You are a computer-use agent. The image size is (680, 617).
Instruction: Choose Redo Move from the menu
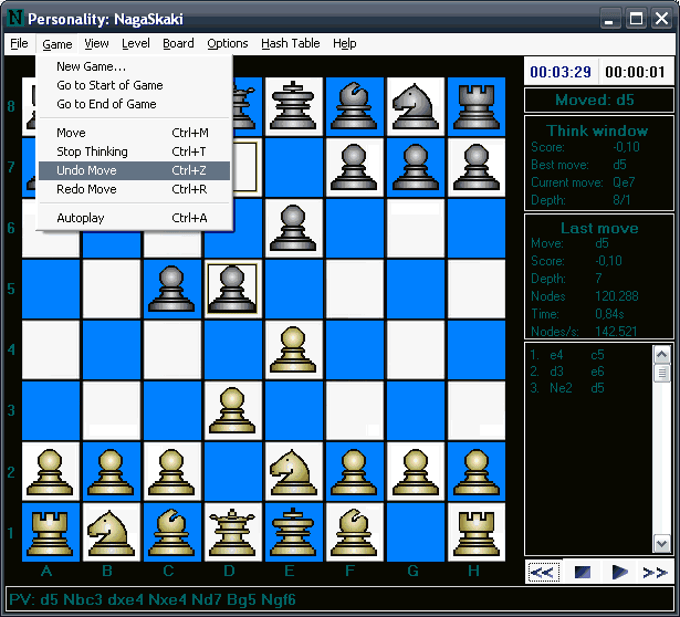pos(134,189)
